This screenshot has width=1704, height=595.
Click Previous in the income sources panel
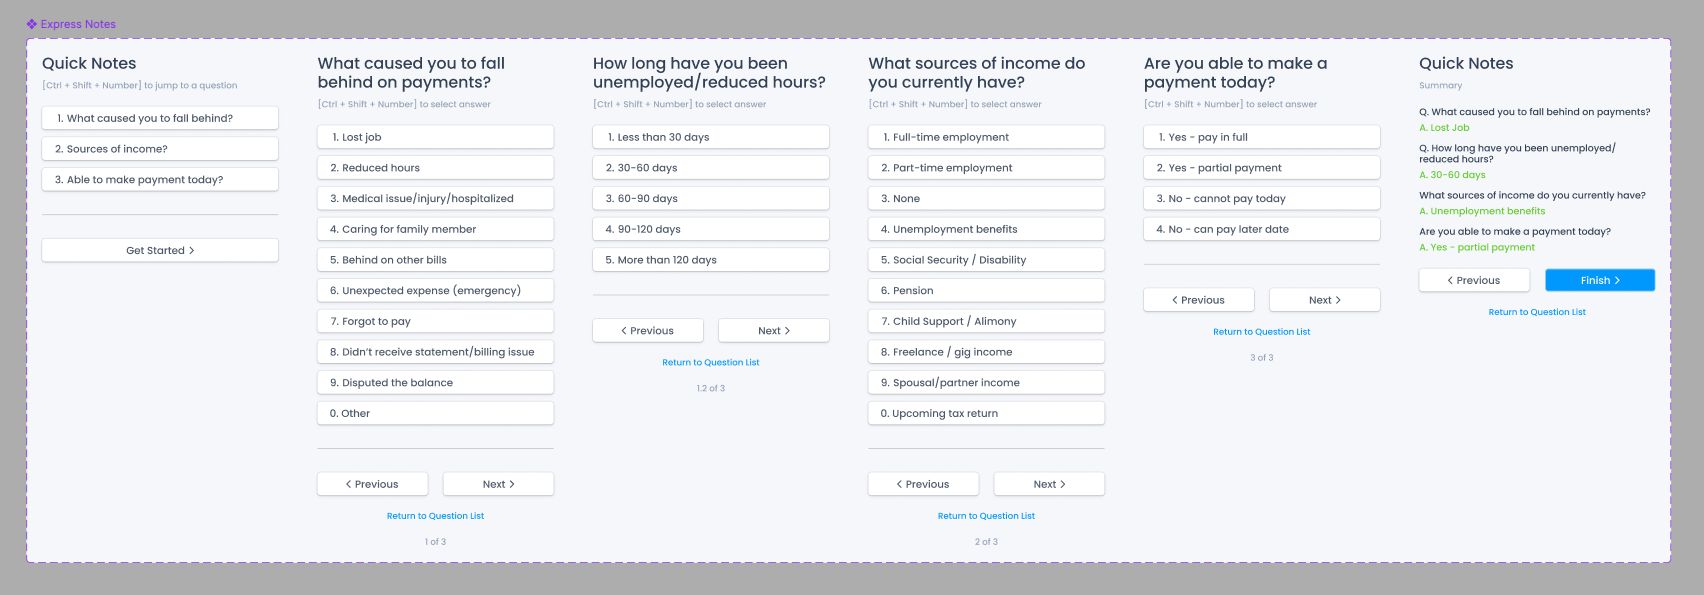[923, 483]
